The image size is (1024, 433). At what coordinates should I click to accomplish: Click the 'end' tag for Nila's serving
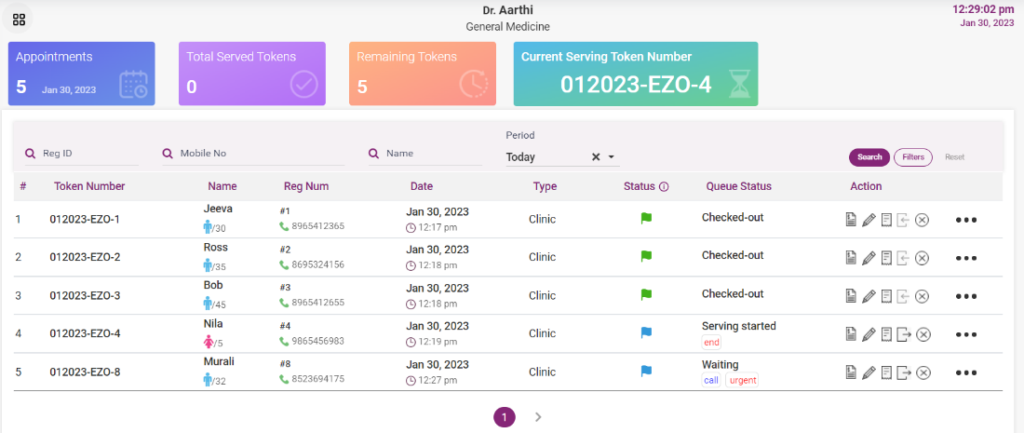click(711, 342)
